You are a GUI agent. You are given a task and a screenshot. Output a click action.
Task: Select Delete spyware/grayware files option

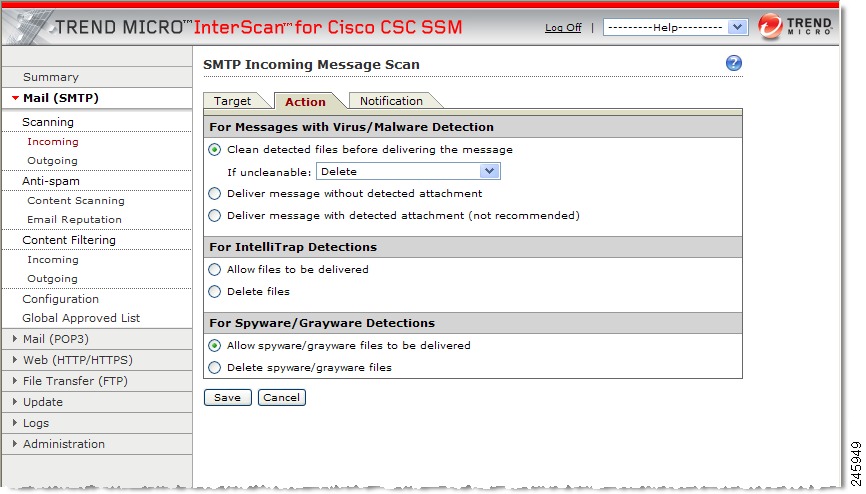[214, 368]
